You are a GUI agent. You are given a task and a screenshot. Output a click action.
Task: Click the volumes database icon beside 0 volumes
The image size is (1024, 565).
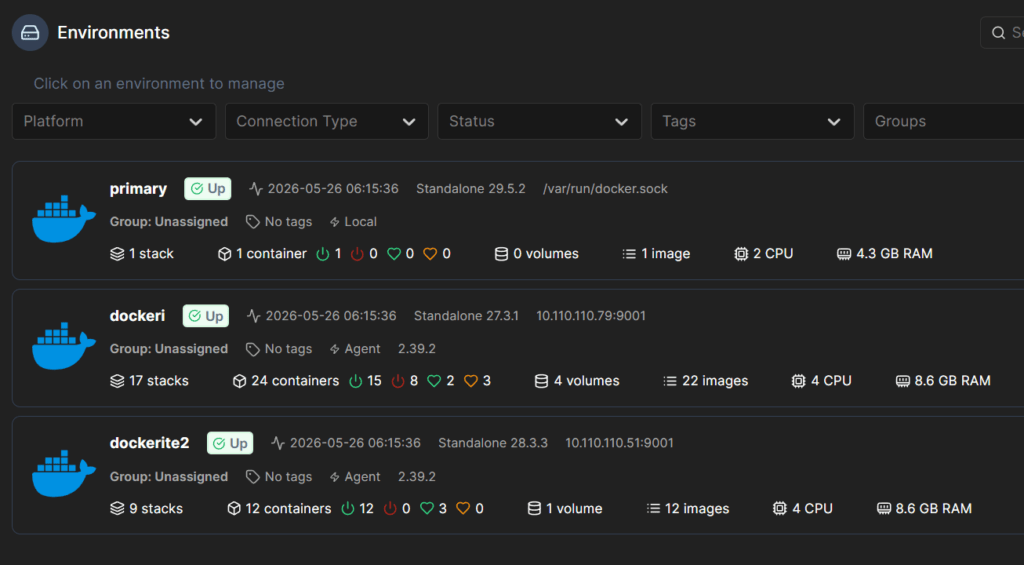click(x=501, y=254)
